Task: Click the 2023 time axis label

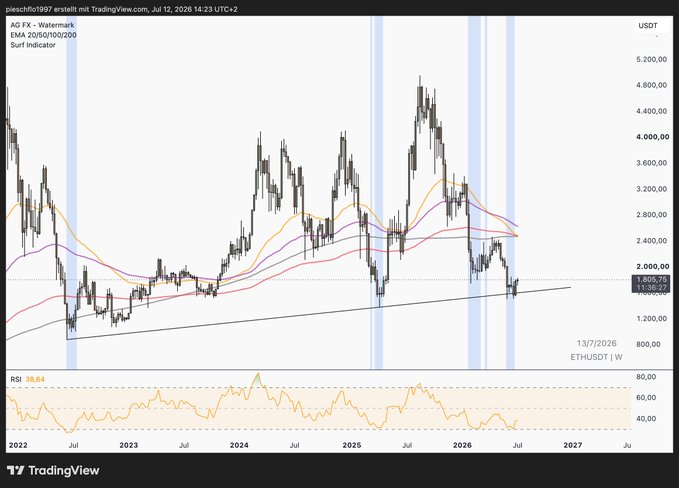Action: [x=129, y=445]
